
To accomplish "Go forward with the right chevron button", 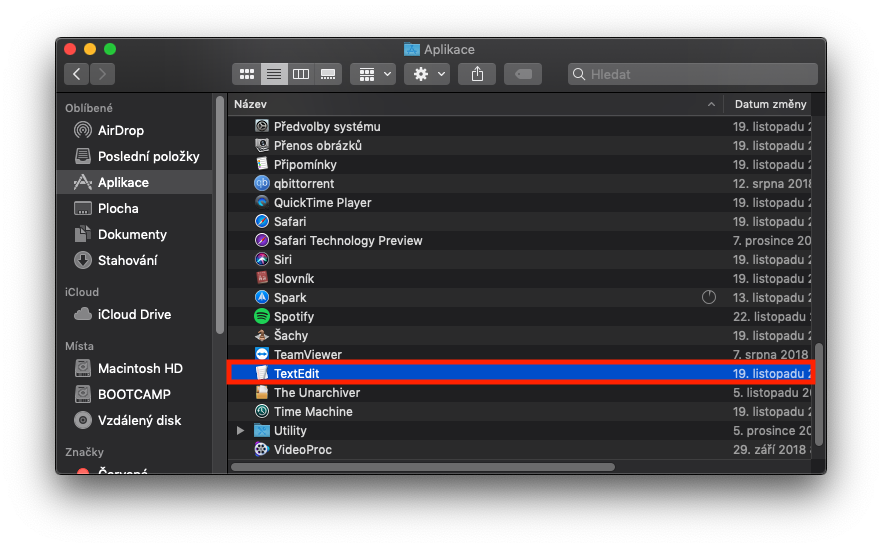I will (x=102, y=74).
